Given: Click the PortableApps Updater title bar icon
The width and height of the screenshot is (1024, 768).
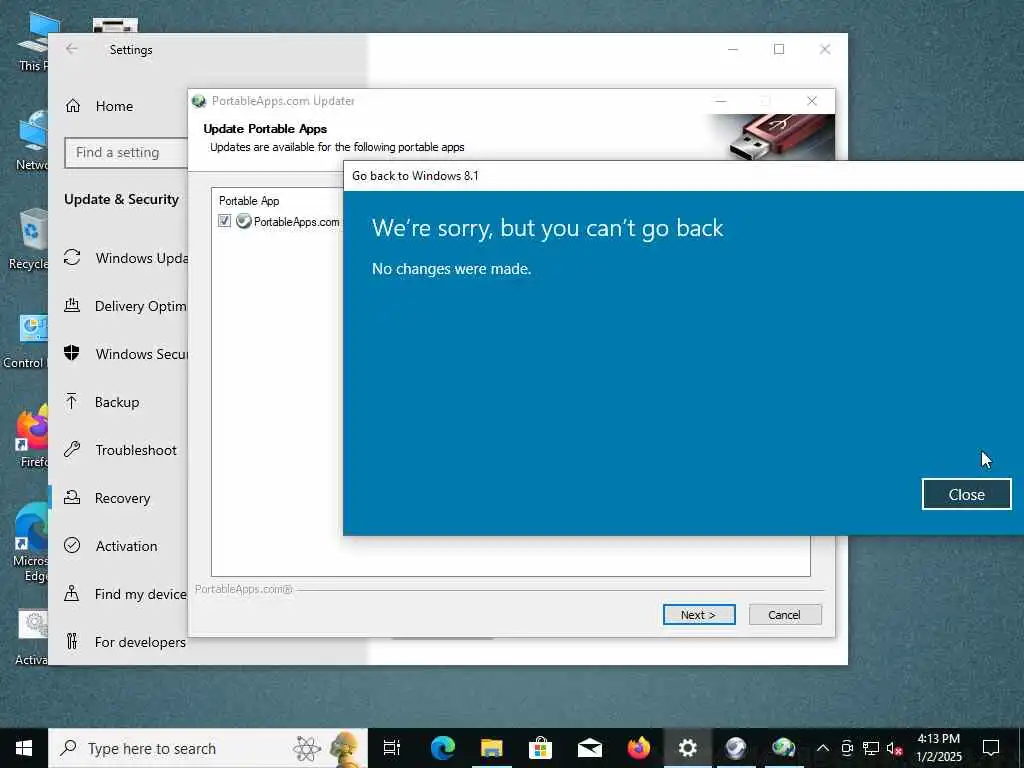Looking at the screenshot, I should (x=199, y=101).
